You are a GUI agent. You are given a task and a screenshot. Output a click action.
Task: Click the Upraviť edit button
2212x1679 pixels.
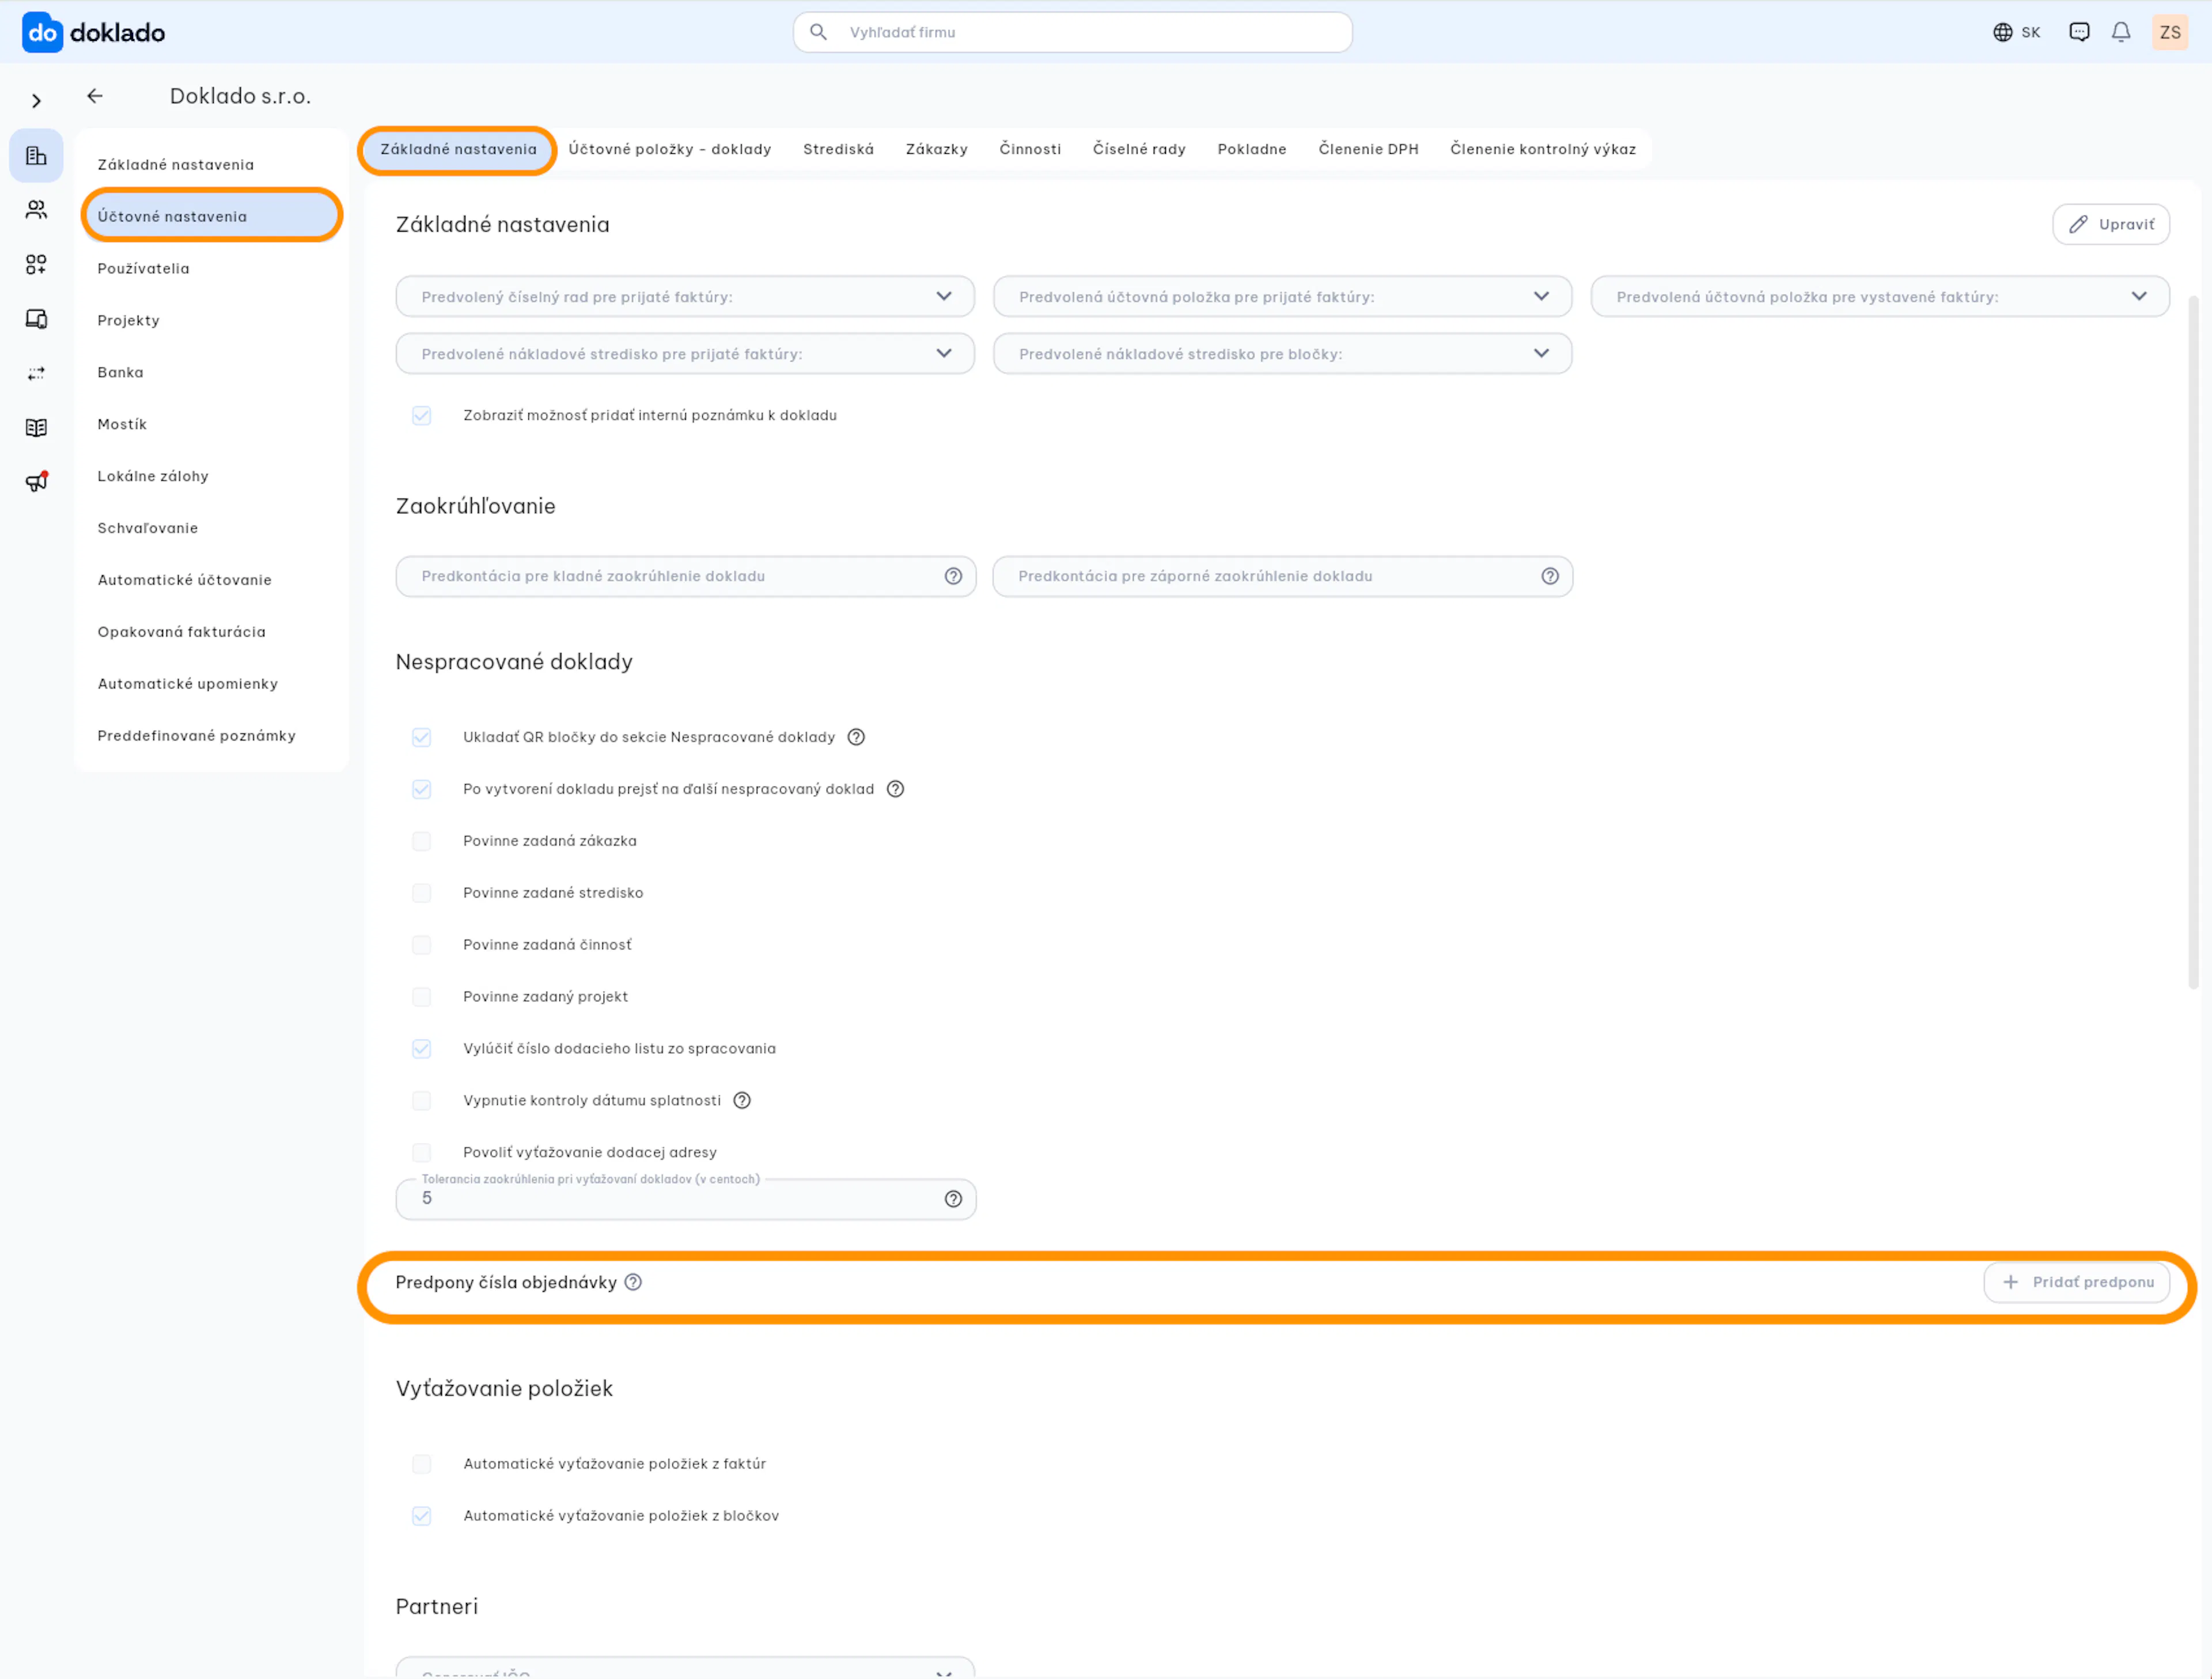tap(2111, 224)
